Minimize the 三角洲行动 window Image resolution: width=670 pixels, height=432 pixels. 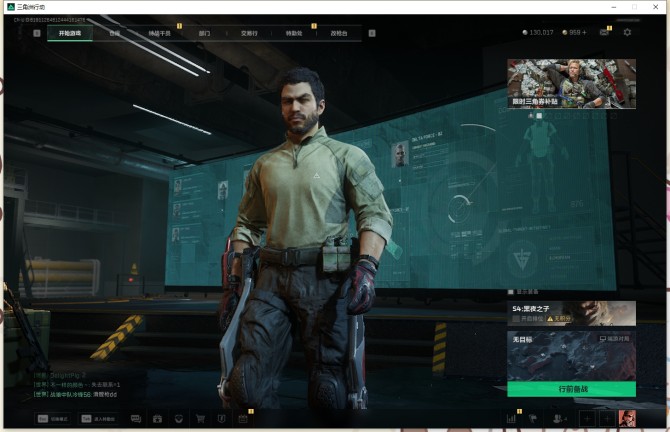(614, 7)
